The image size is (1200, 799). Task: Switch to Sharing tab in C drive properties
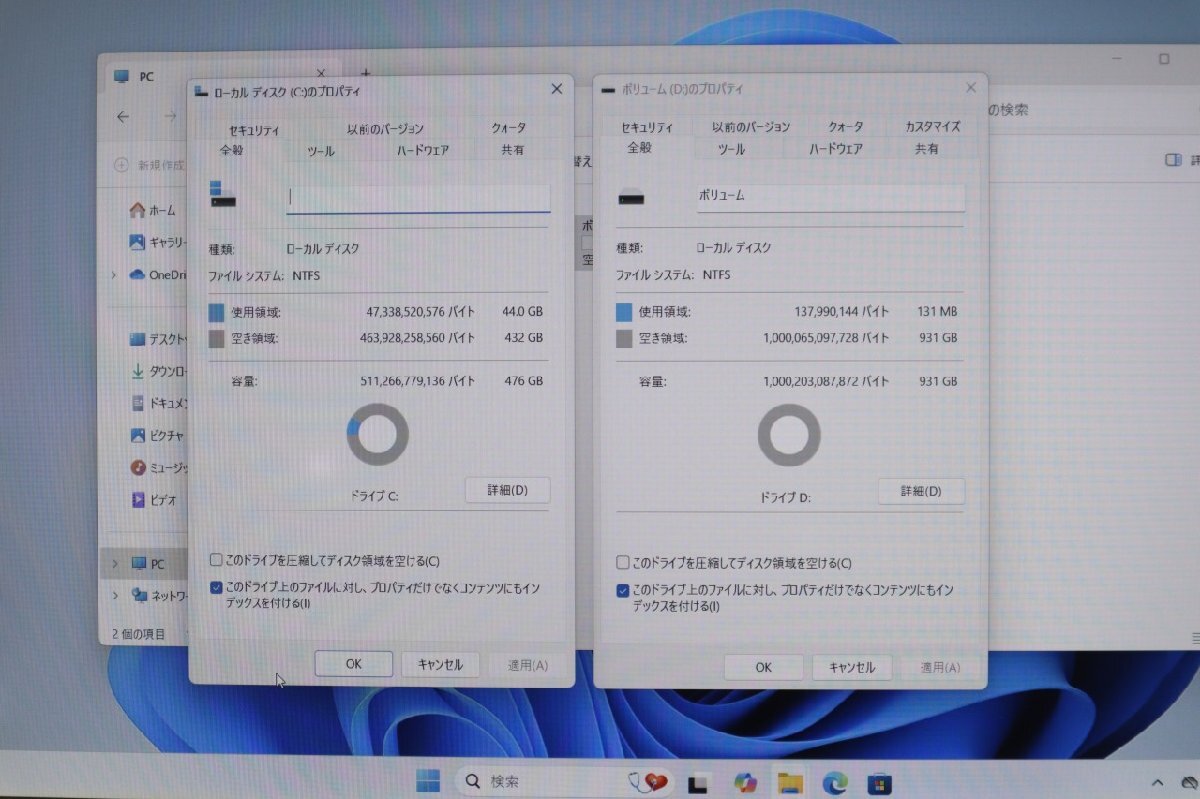point(512,150)
